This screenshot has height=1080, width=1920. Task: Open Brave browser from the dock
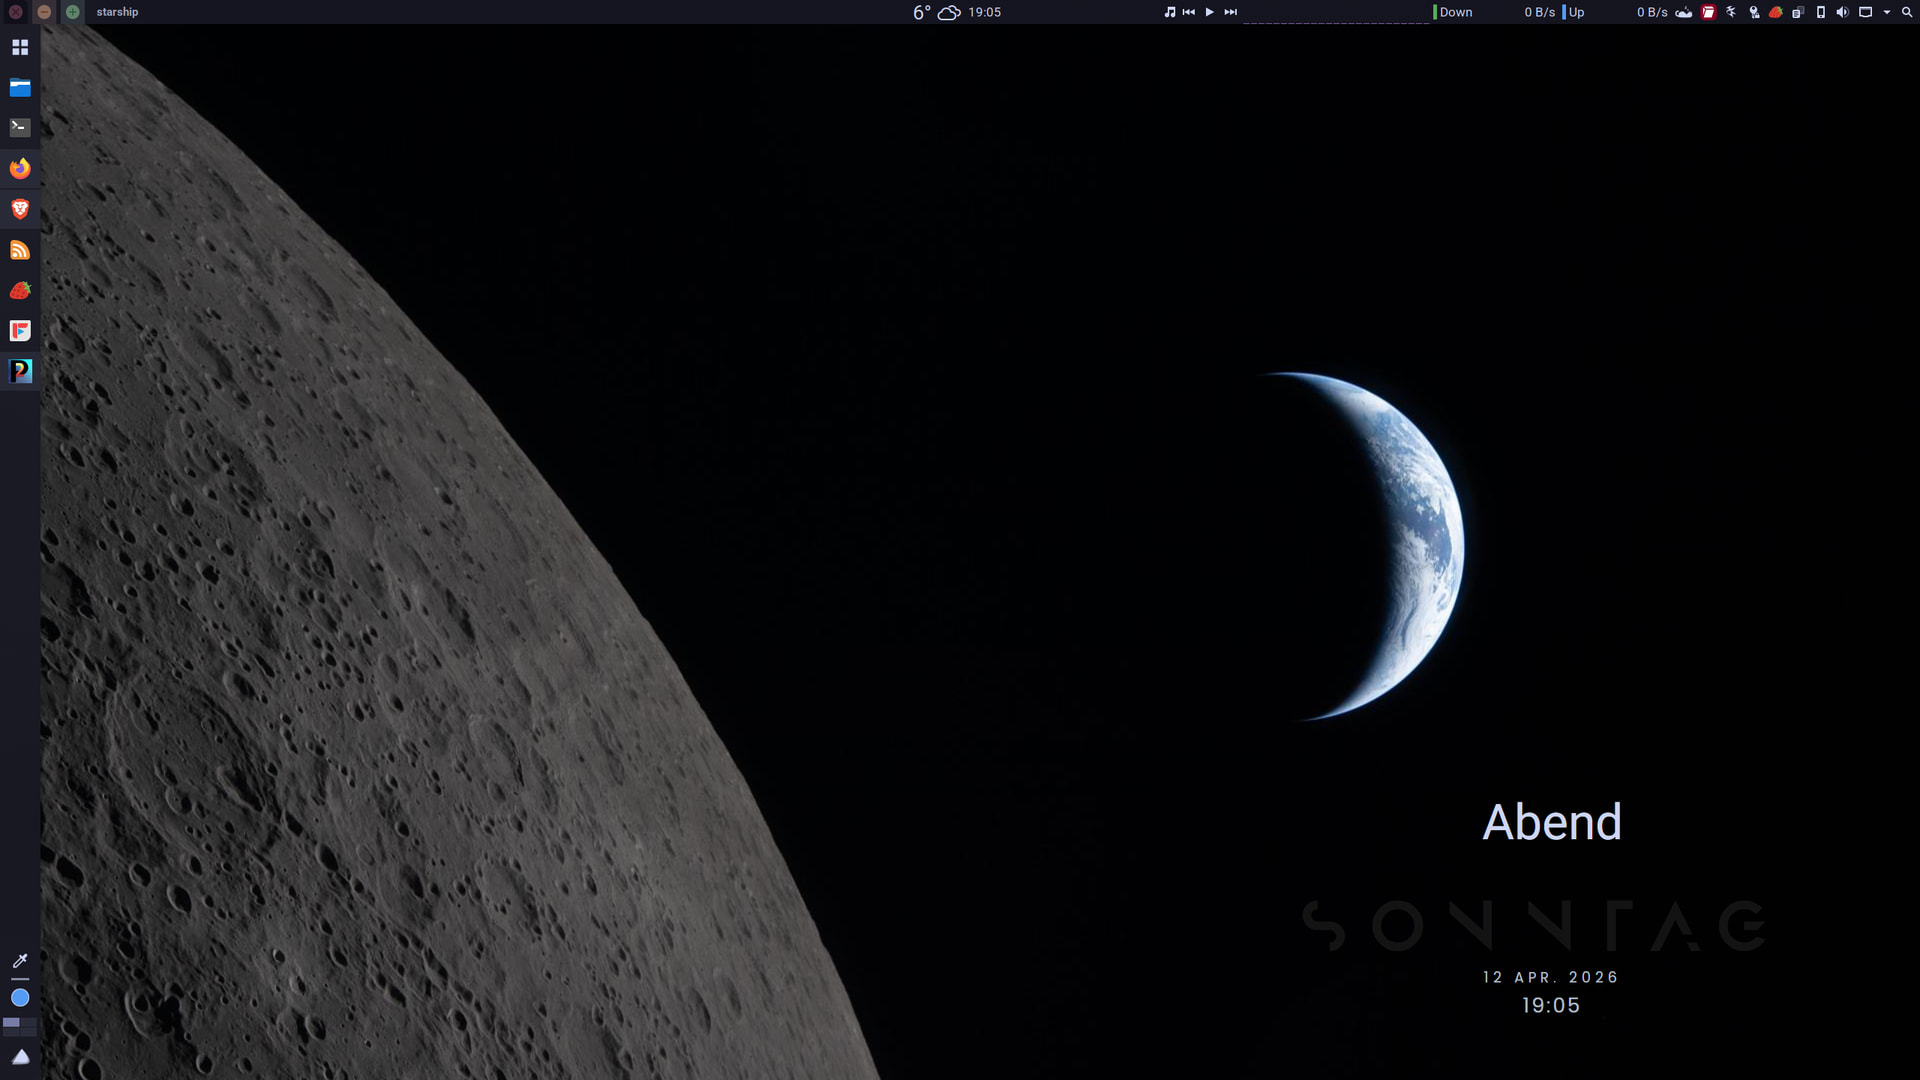pos(20,209)
